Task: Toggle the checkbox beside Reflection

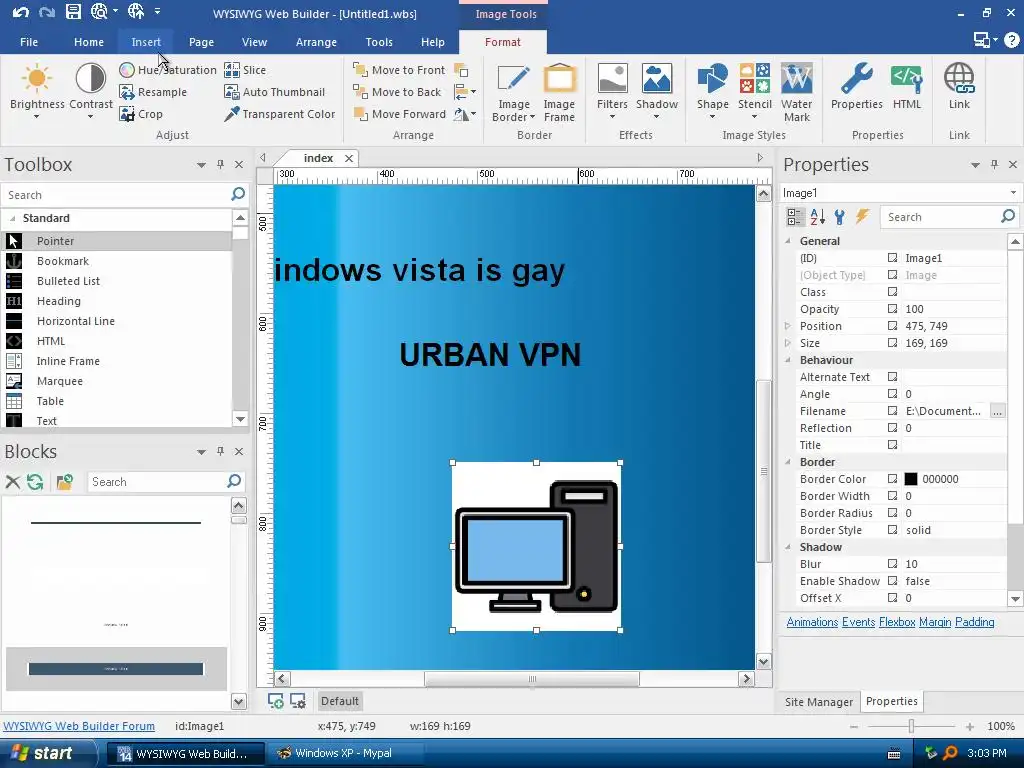Action: pyautogui.click(x=892, y=428)
